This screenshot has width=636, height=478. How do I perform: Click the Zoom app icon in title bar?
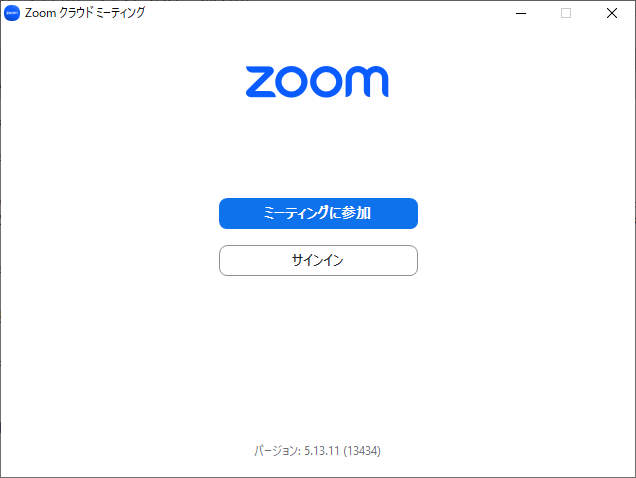pos(12,13)
